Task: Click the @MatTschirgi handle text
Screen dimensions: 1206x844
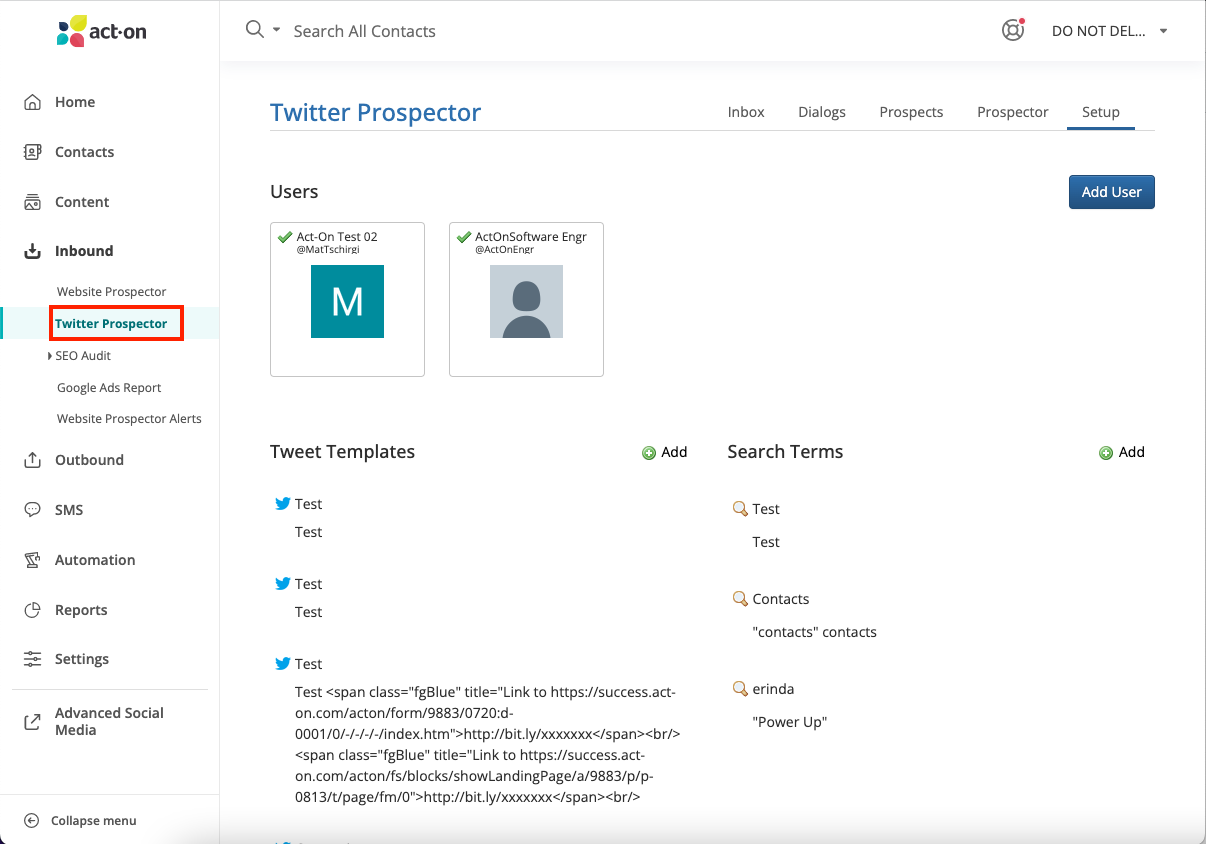Action: [x=328, y=250]
